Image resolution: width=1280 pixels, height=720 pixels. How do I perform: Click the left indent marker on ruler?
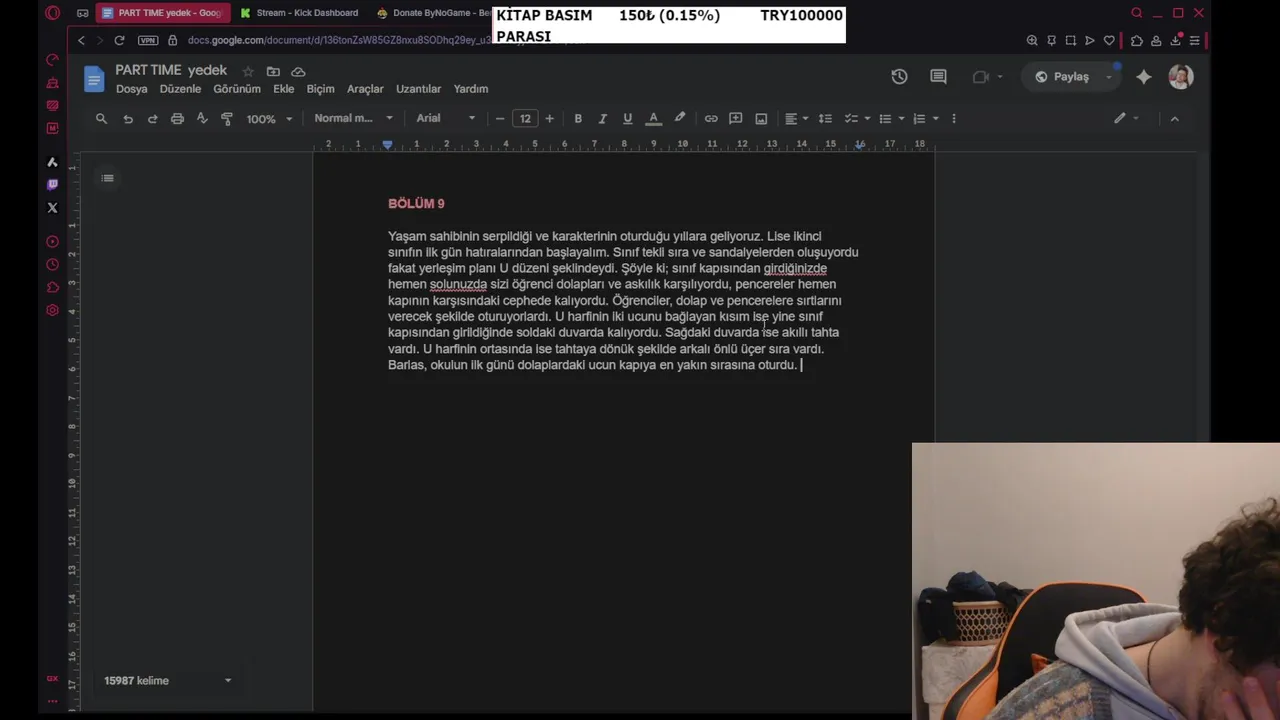(x=387, y=145)
